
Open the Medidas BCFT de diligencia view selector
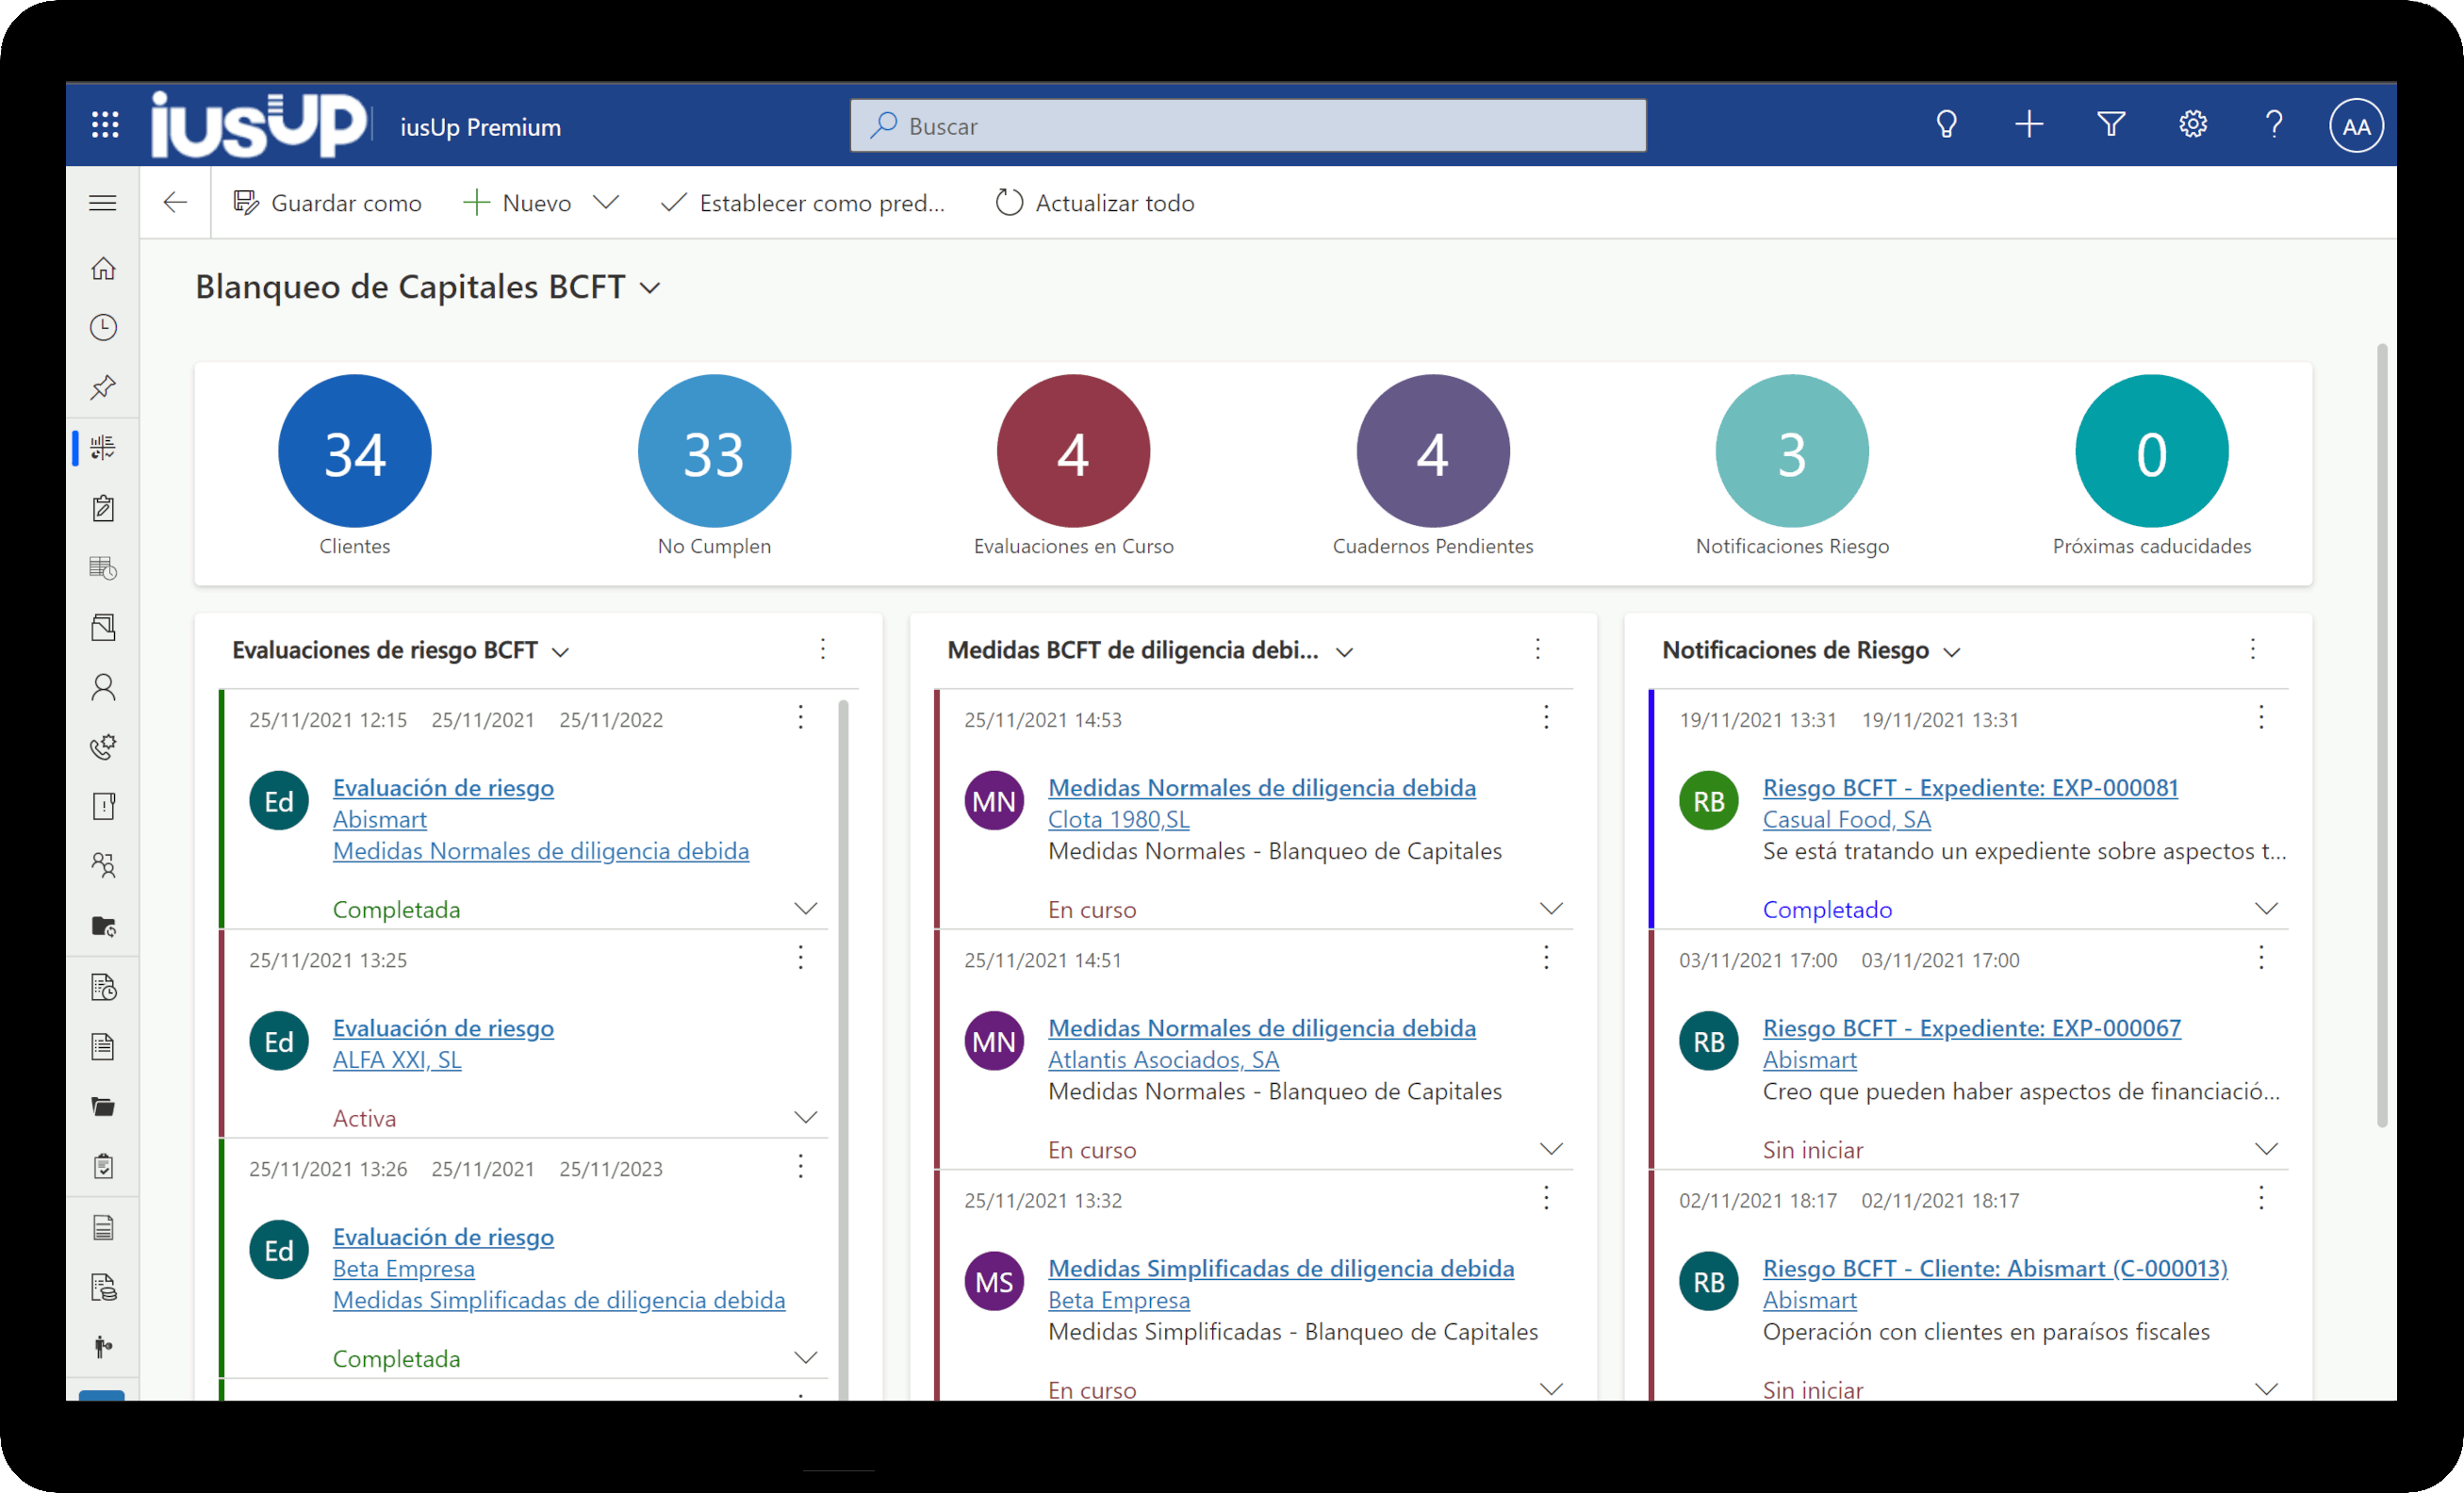(x=1150, y=651)
